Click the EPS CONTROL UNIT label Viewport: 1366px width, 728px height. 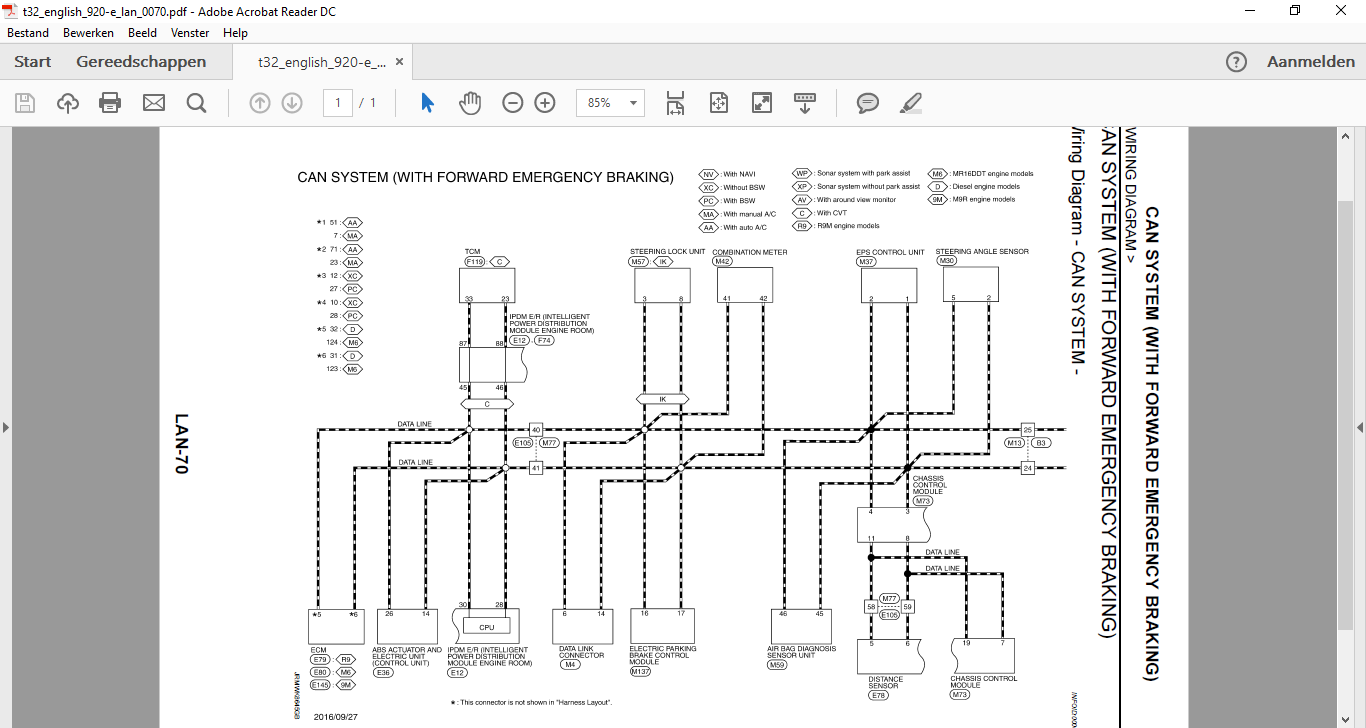tap(890, 252)
